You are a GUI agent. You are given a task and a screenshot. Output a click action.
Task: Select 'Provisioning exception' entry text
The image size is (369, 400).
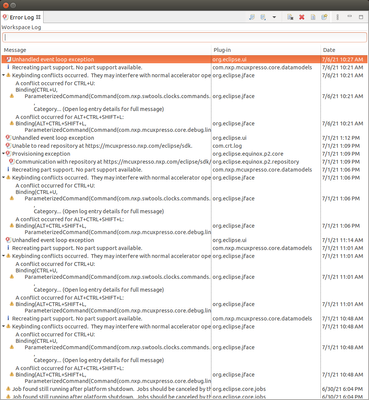tap(41, 154)
